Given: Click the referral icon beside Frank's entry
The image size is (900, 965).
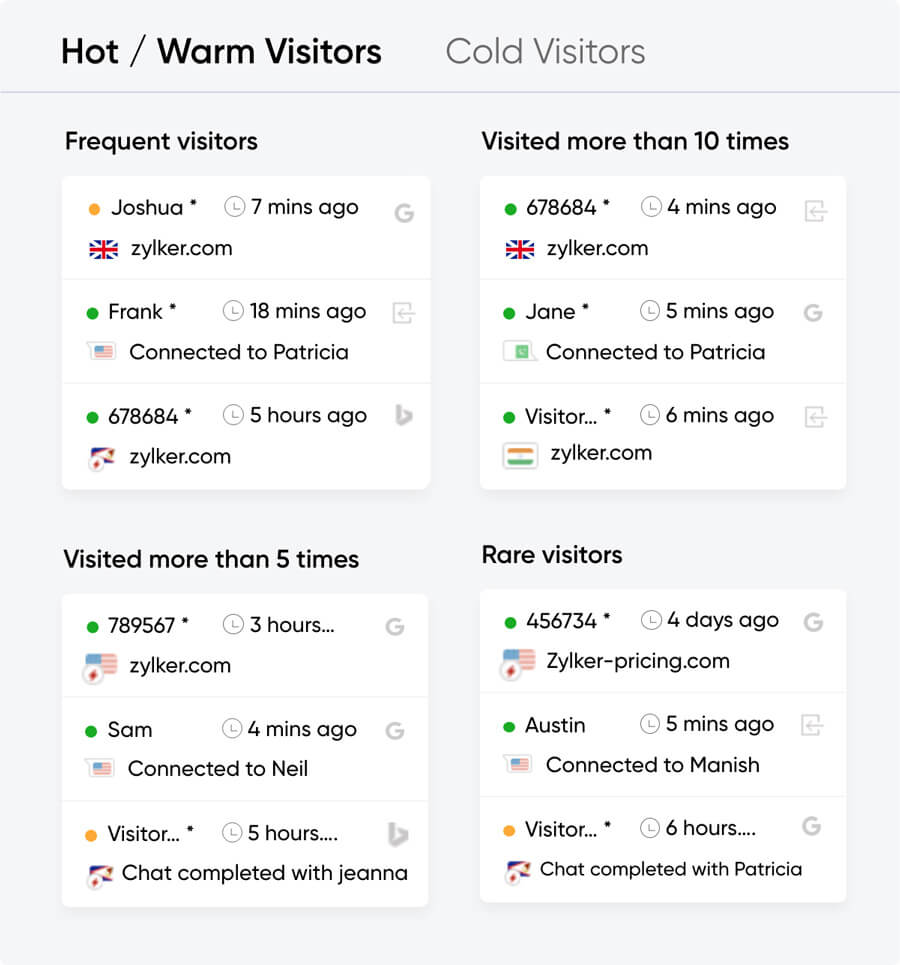Looking at the screenshot, I should tap(404, 313).
